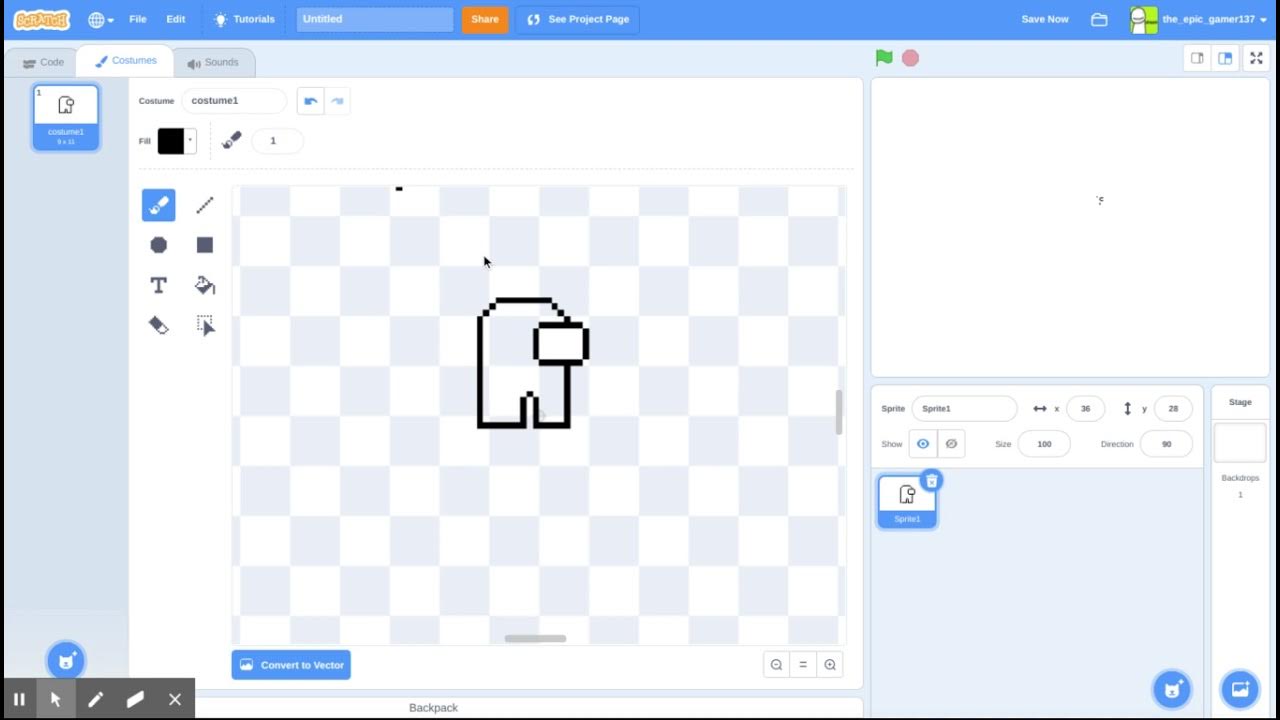Open Choose a Costume button
The height and width of the screenshot is (720, 1280).
click(x=66, y=661)
